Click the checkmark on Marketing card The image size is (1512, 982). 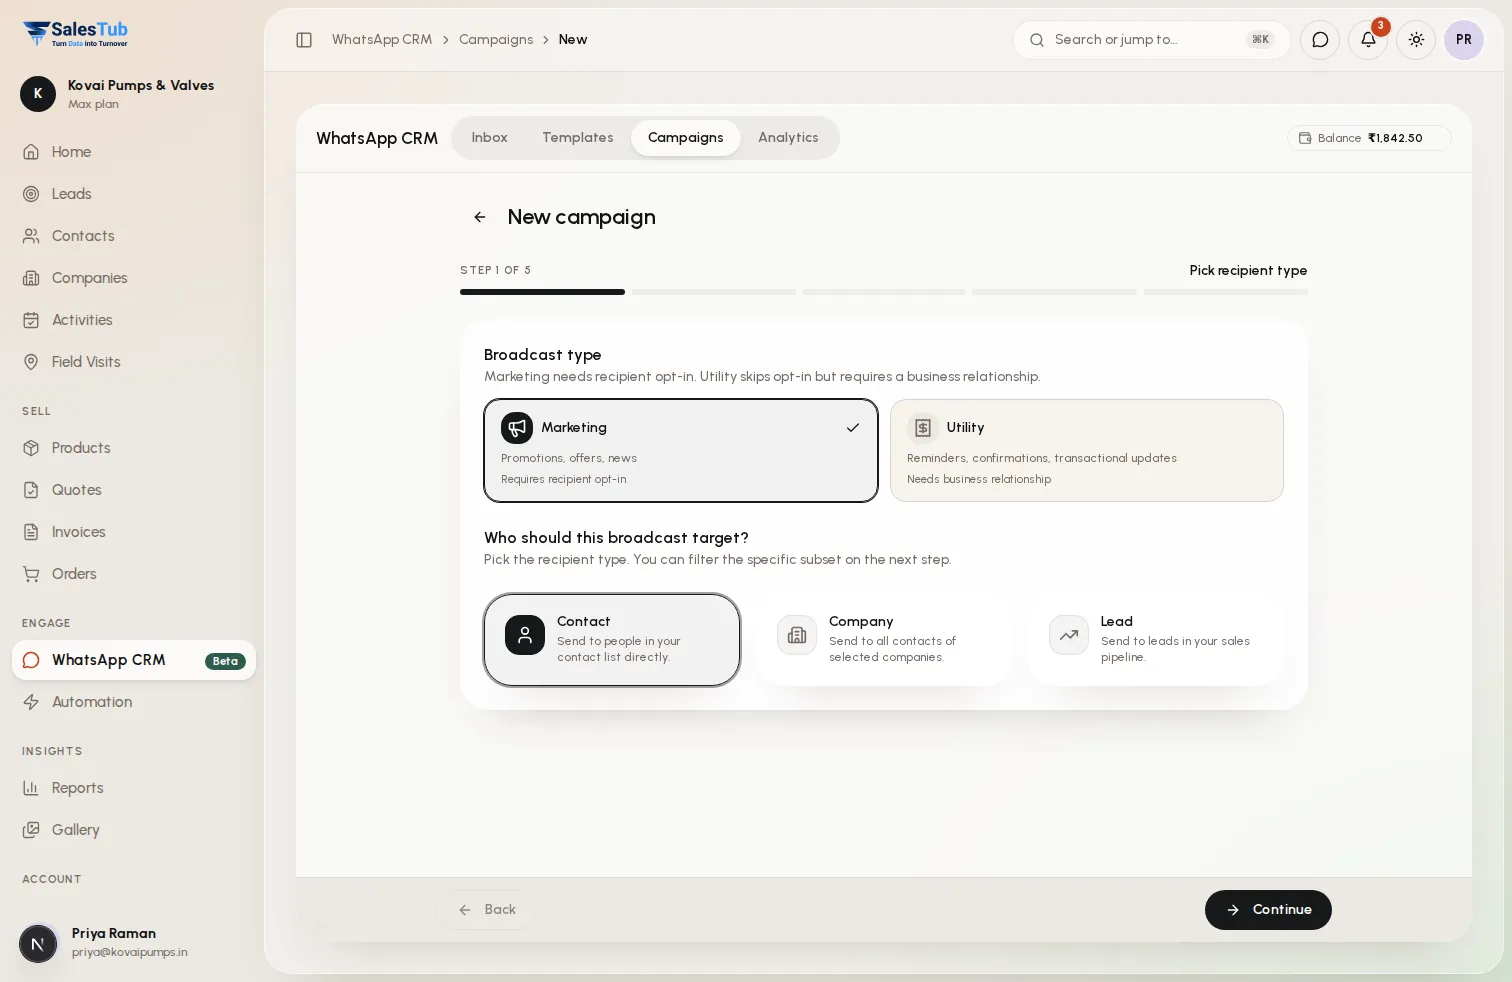click(853, 428)
